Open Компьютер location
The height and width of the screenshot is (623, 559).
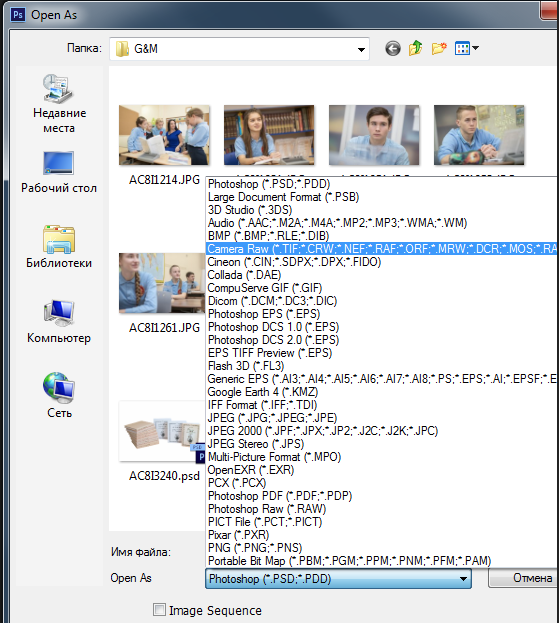[59, 322]
